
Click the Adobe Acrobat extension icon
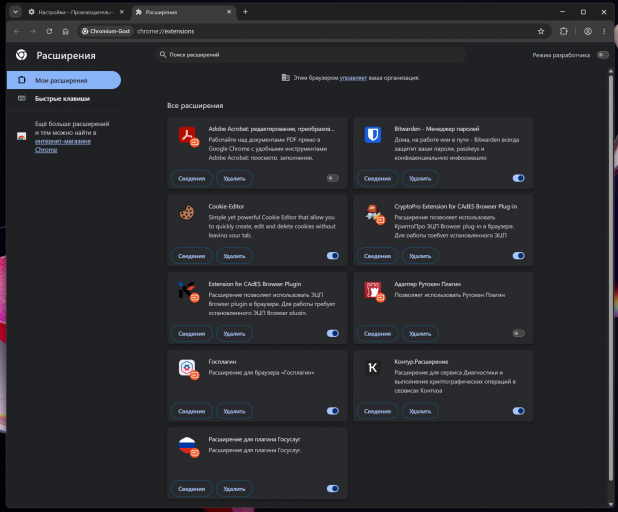188,136
